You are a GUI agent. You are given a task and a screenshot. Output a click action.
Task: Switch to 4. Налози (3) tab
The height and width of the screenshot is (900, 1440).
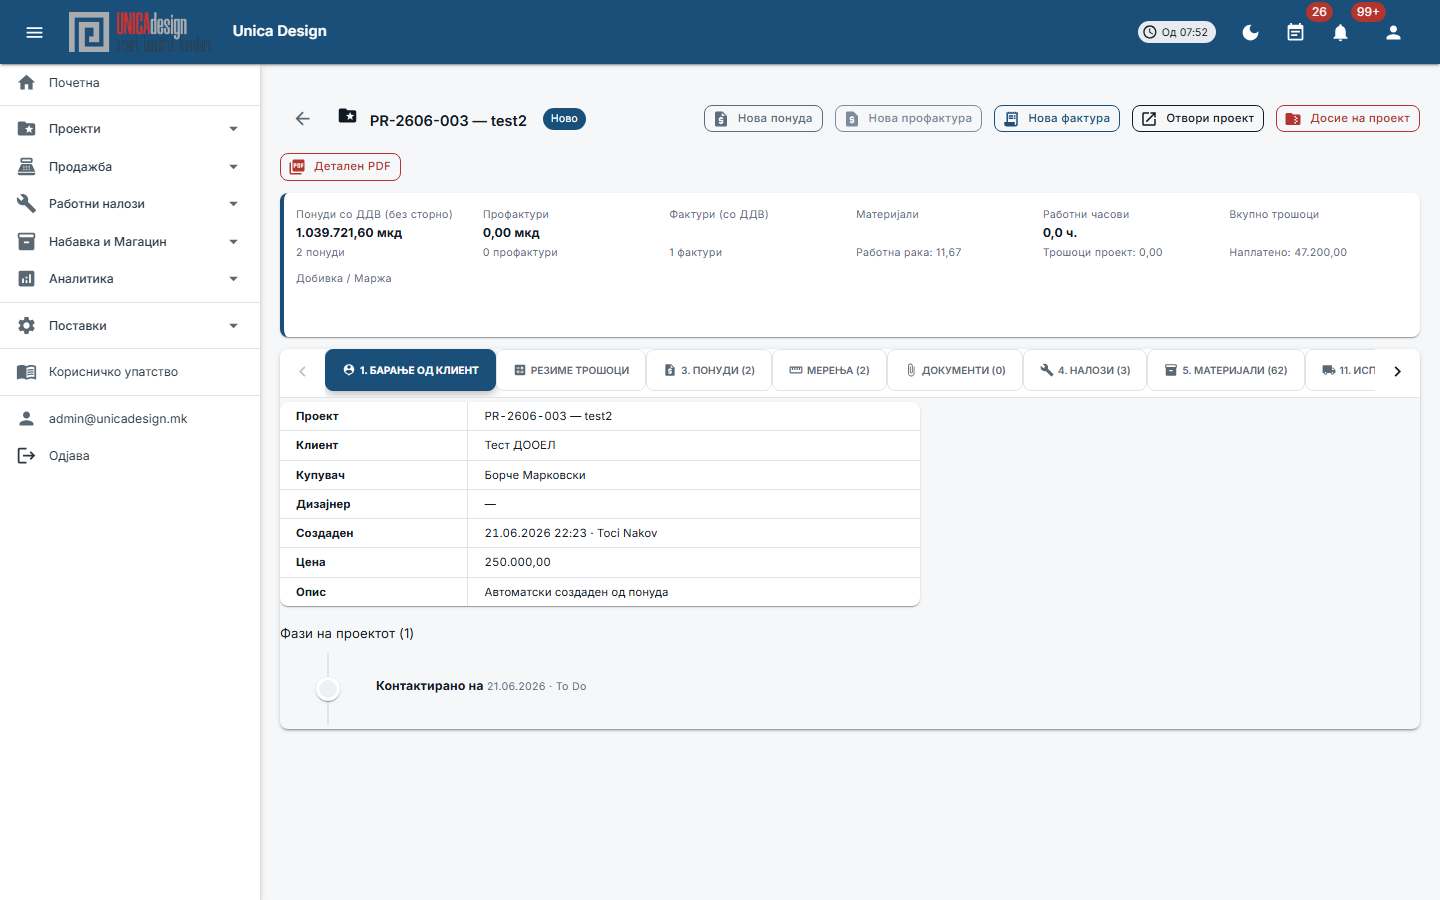point(1085,370)
